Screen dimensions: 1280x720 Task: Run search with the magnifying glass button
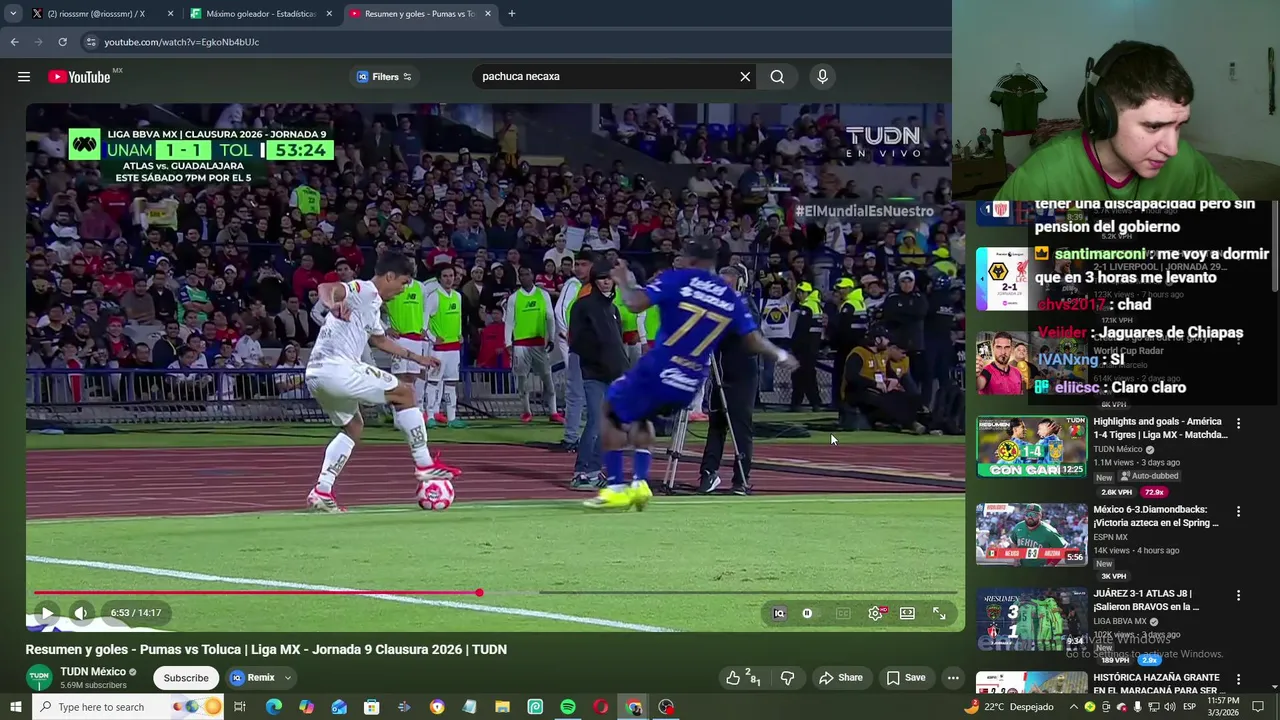pyautogui.click(x=777, y=77)
